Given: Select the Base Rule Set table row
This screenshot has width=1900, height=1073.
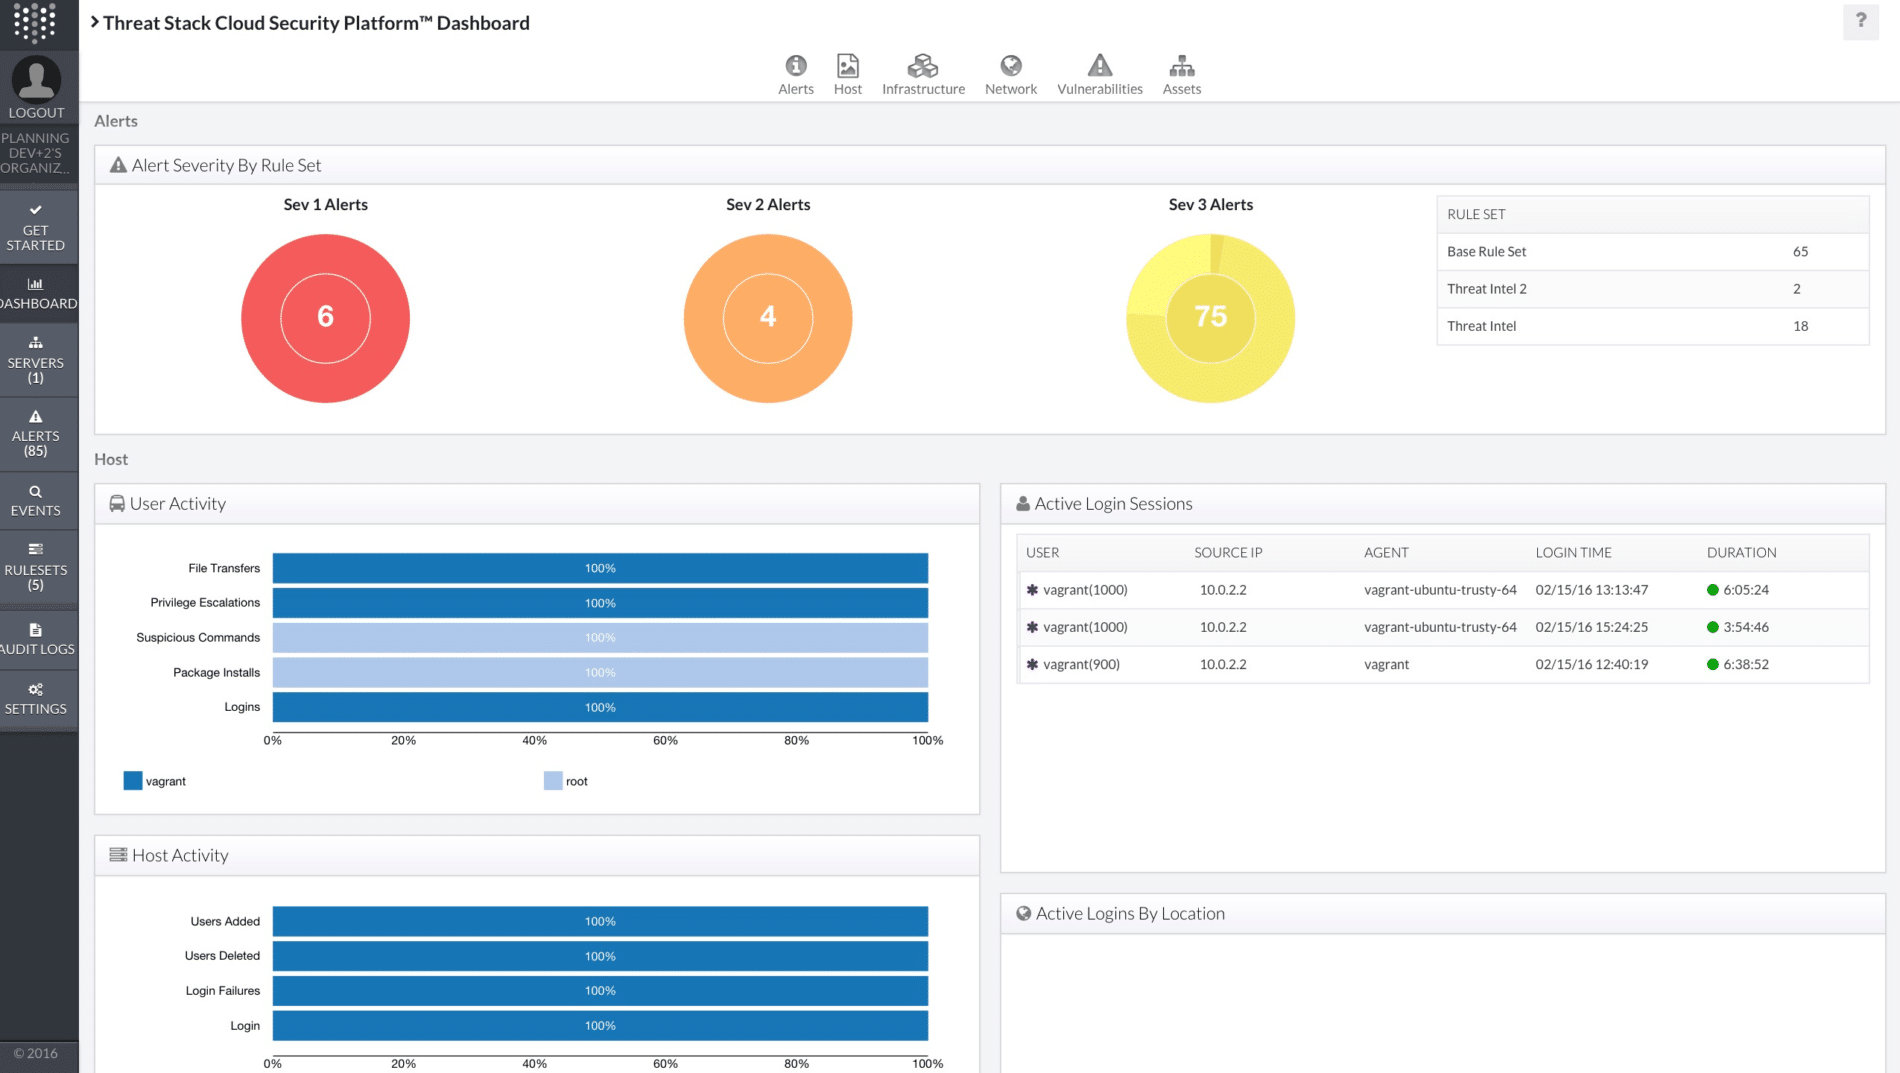Looking at the screenshot, I should coord(1652,252).
